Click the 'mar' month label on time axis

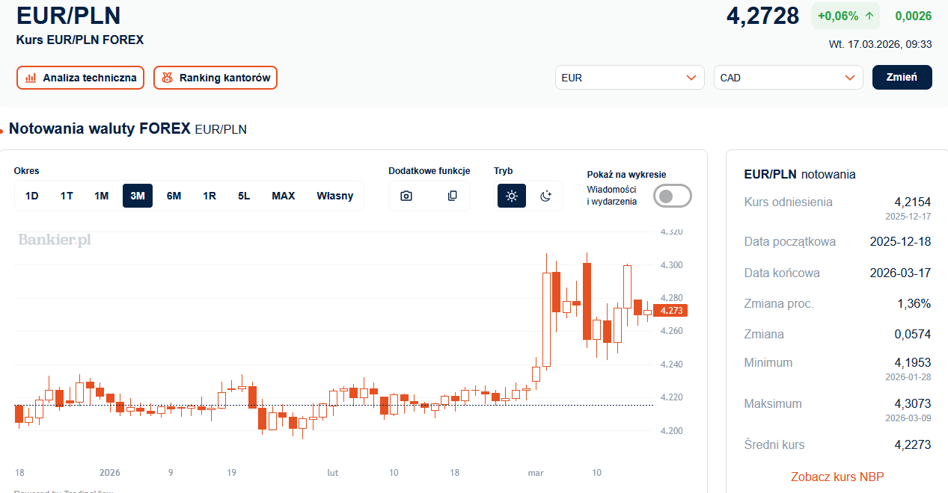[x=536, y=472]
